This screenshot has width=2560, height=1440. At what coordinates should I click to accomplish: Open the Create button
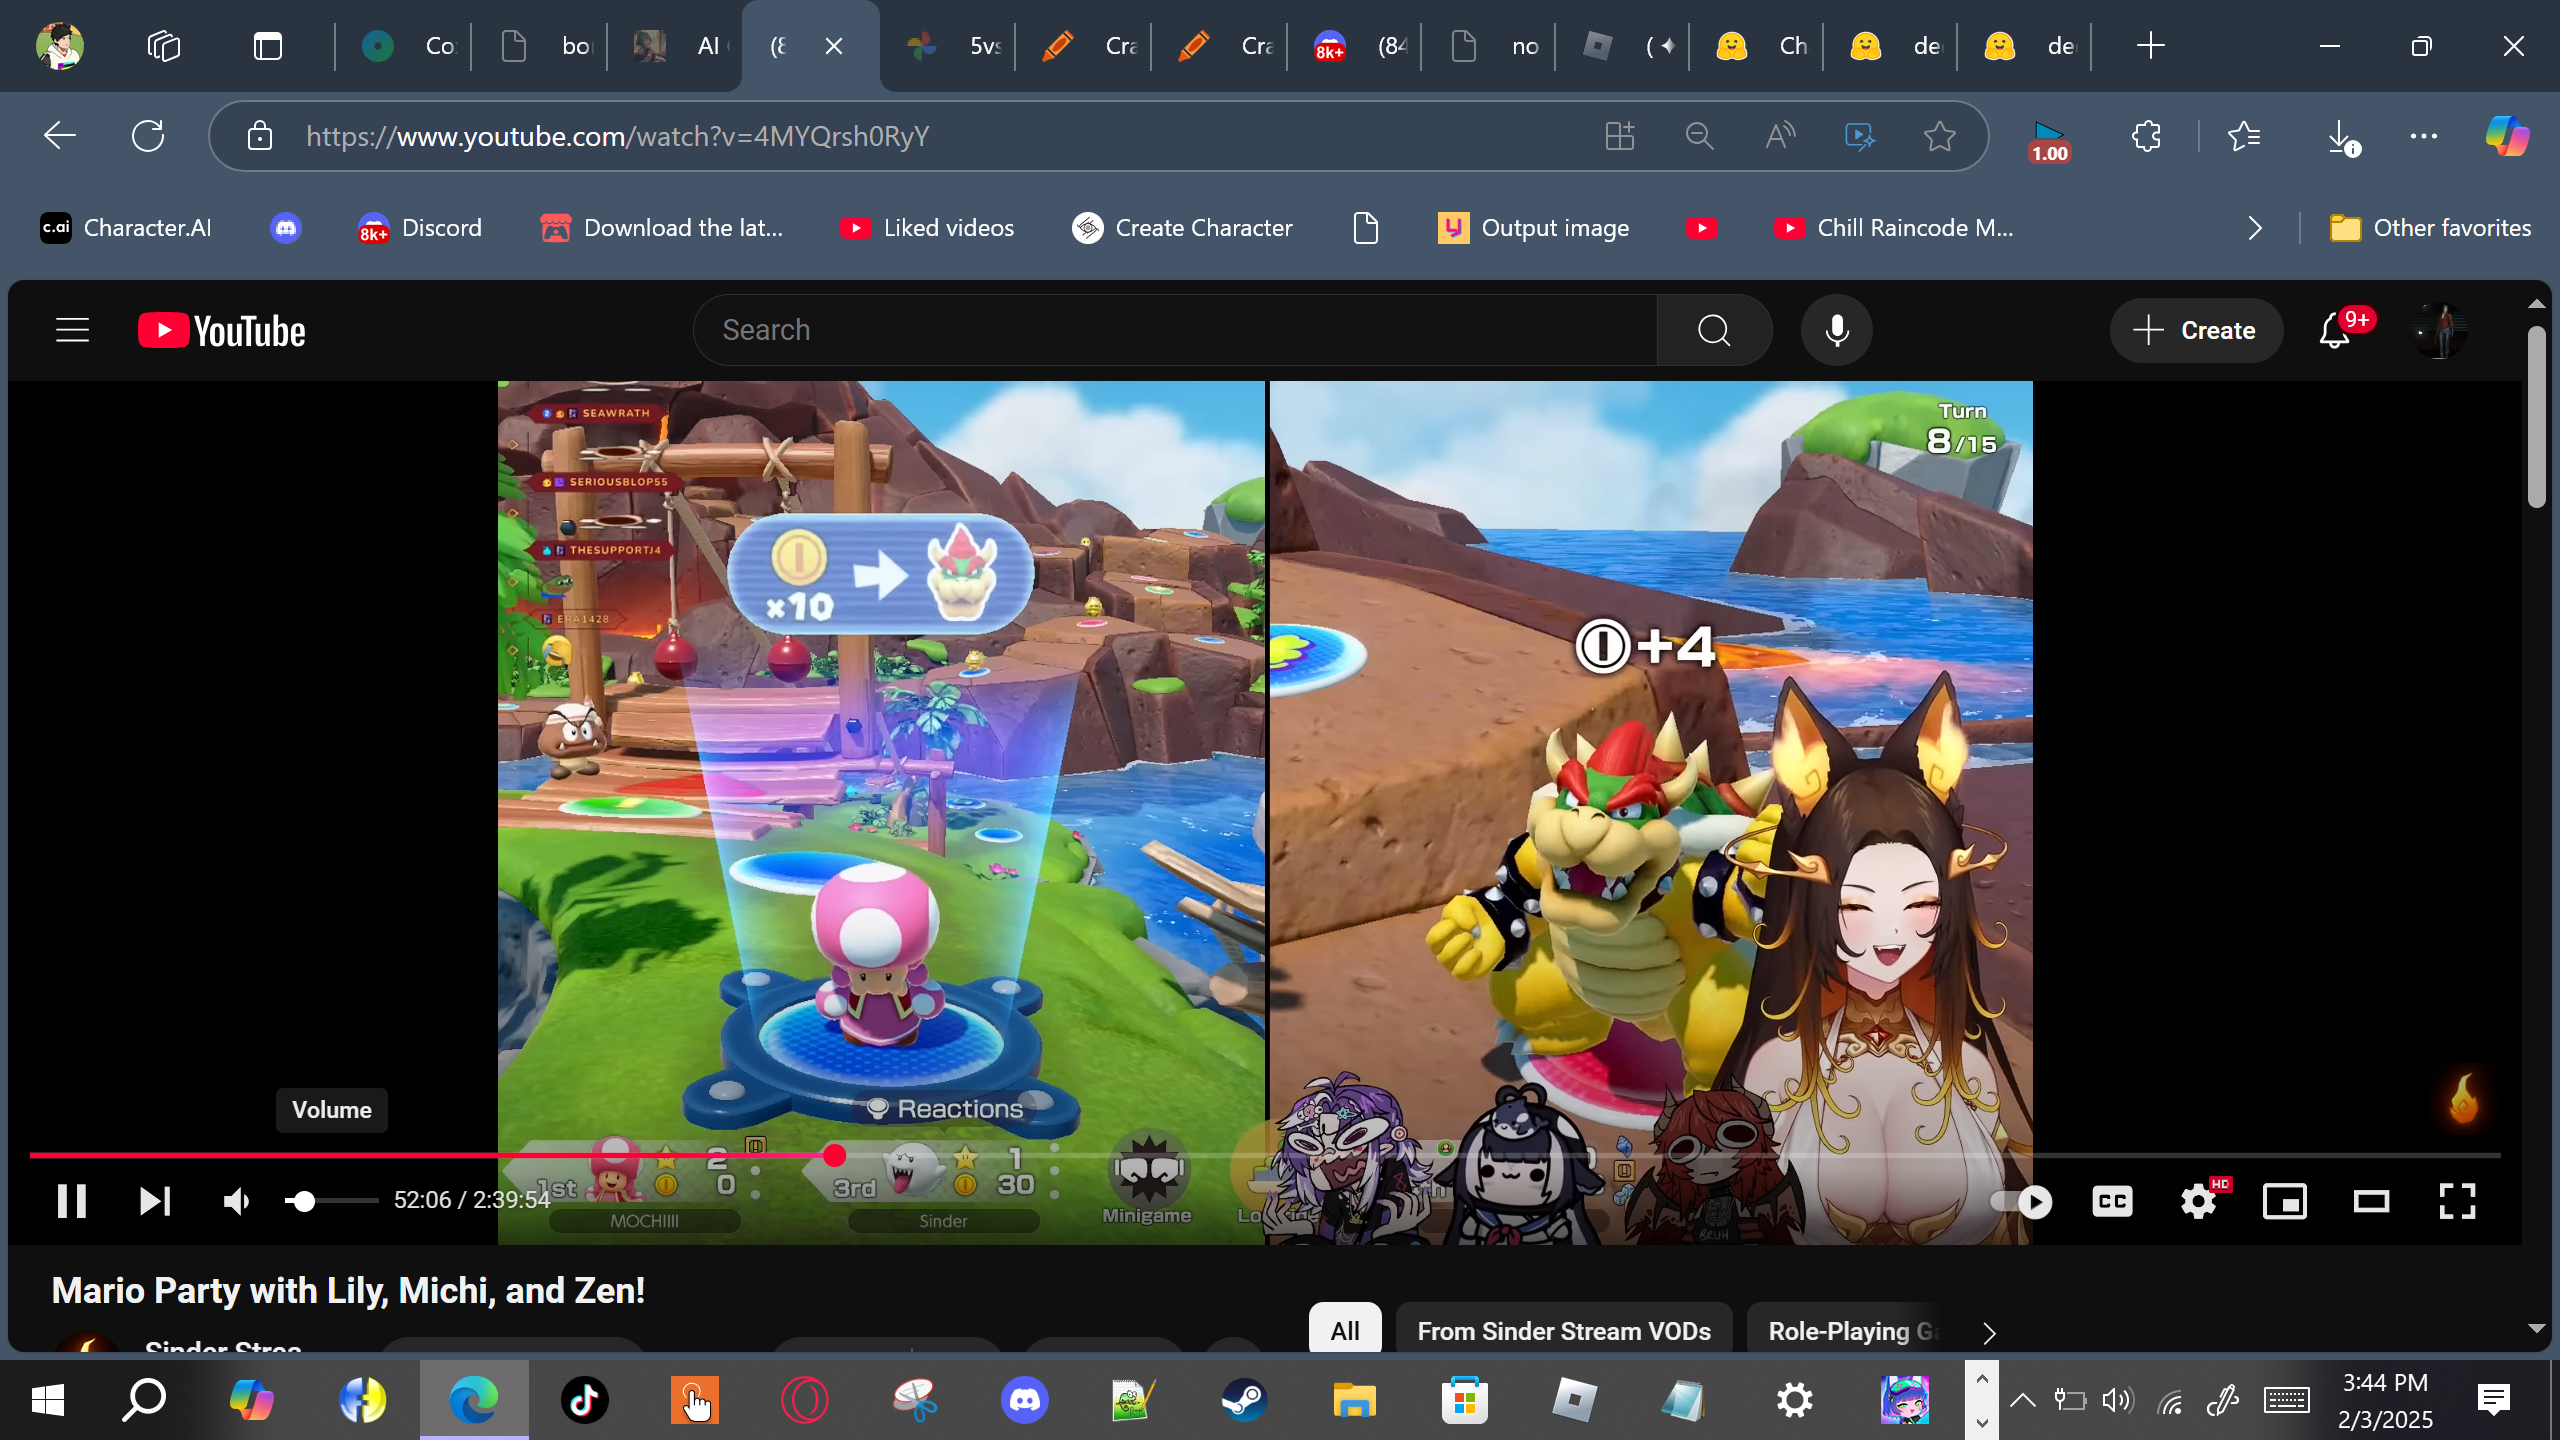tap(2196, 330)
